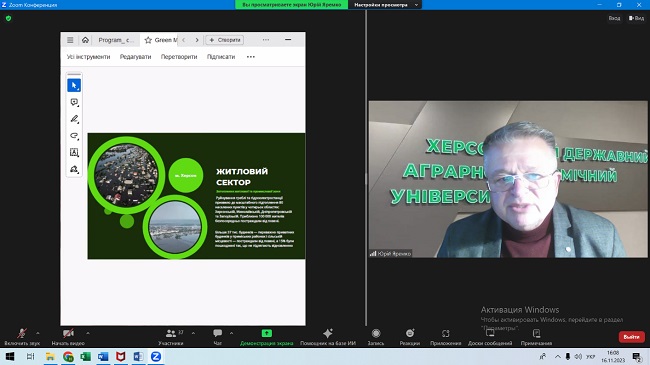The height and width of the screenshot is (365, 650).
Task: Open Доски сообщений whiteboards
Action: (x=490, y=336)
